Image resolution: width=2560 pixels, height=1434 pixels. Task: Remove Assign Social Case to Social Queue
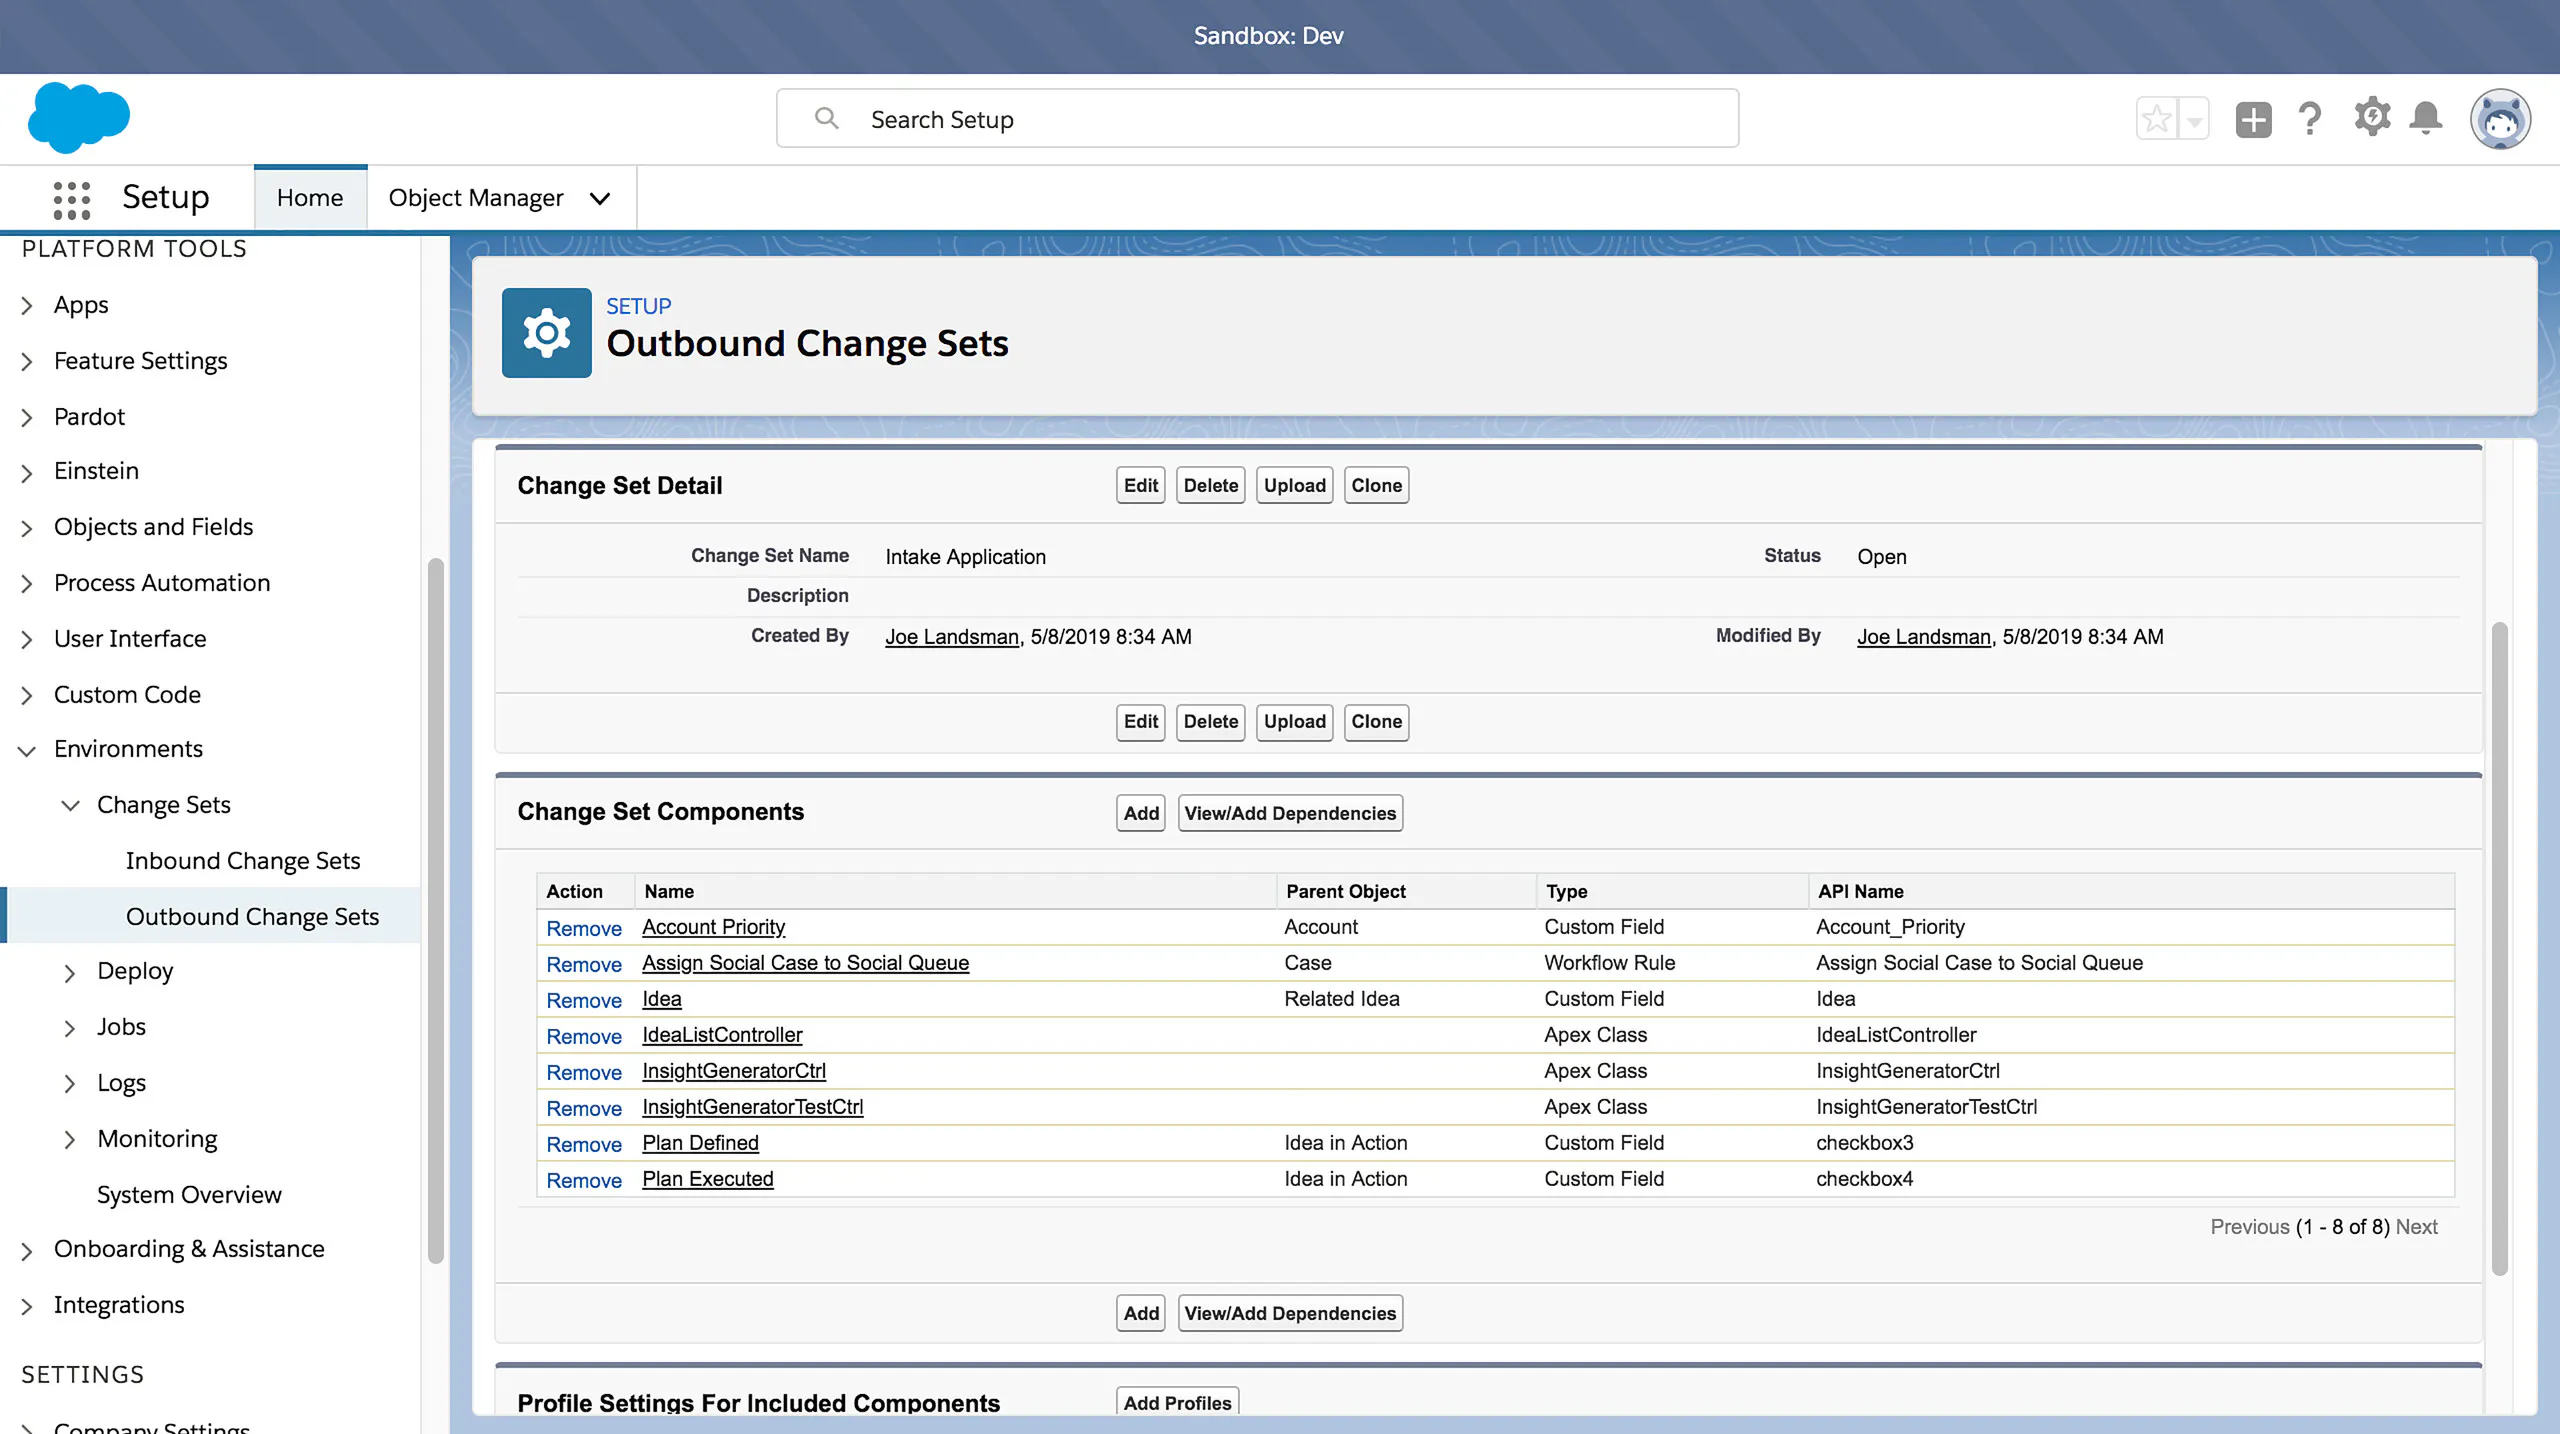[584, 965]
